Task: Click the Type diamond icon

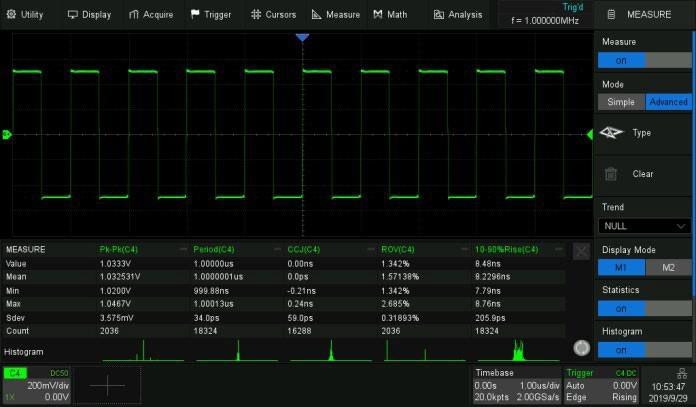Action: tap(611, 133)
